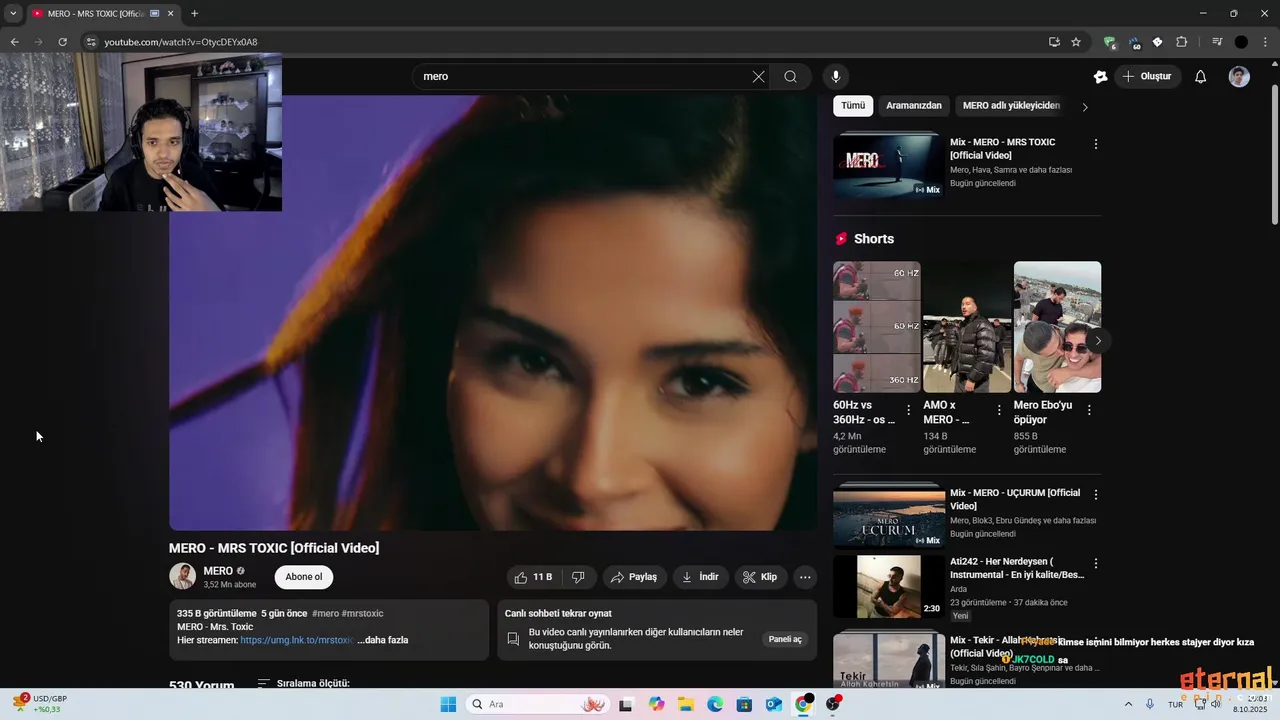1280x720 pixels.
Task: Open Mix - MERO - MRS TOXIC thumbnail
Action: [x=888, y=166]
